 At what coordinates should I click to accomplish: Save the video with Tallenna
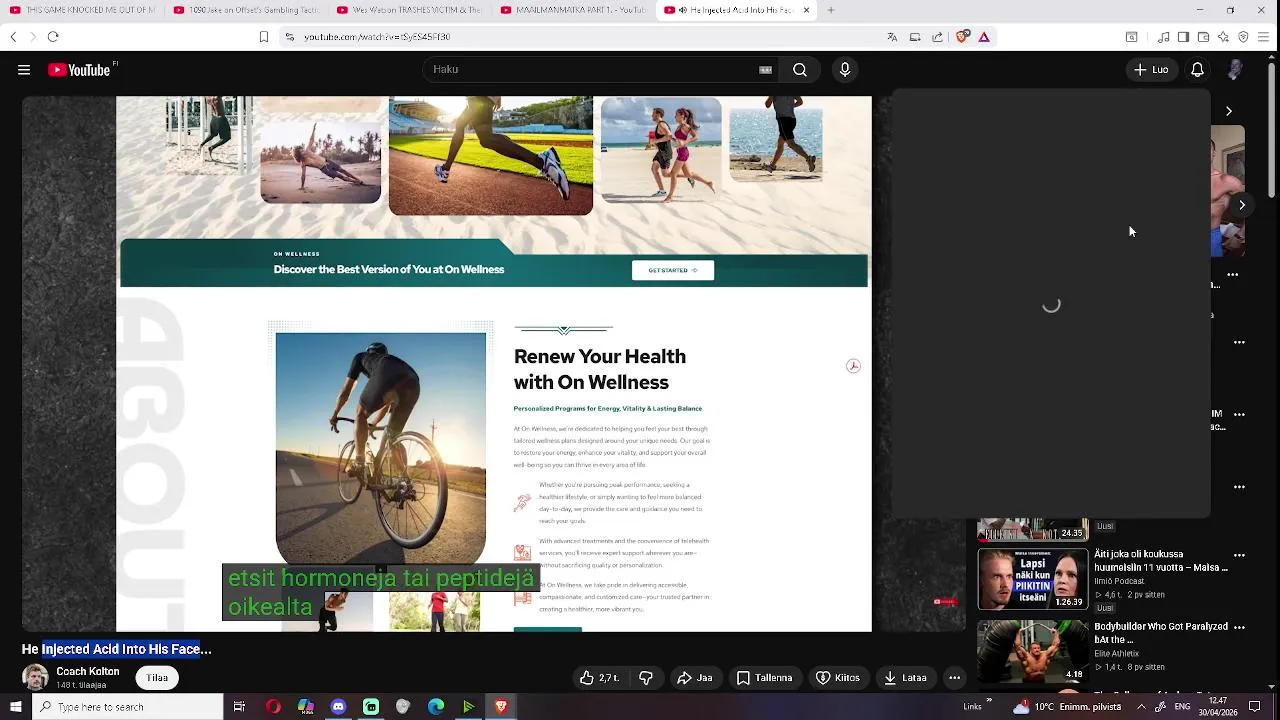tap(764, 678)
